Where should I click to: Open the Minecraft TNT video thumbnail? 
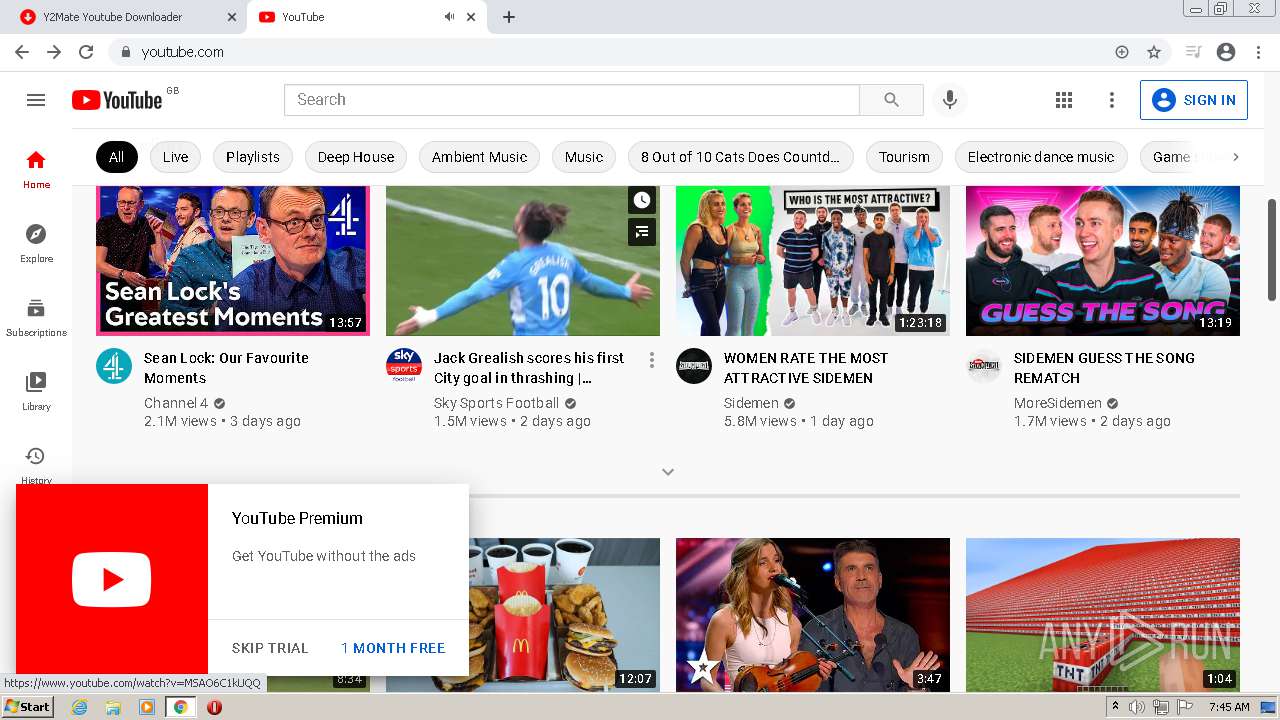1103,614
